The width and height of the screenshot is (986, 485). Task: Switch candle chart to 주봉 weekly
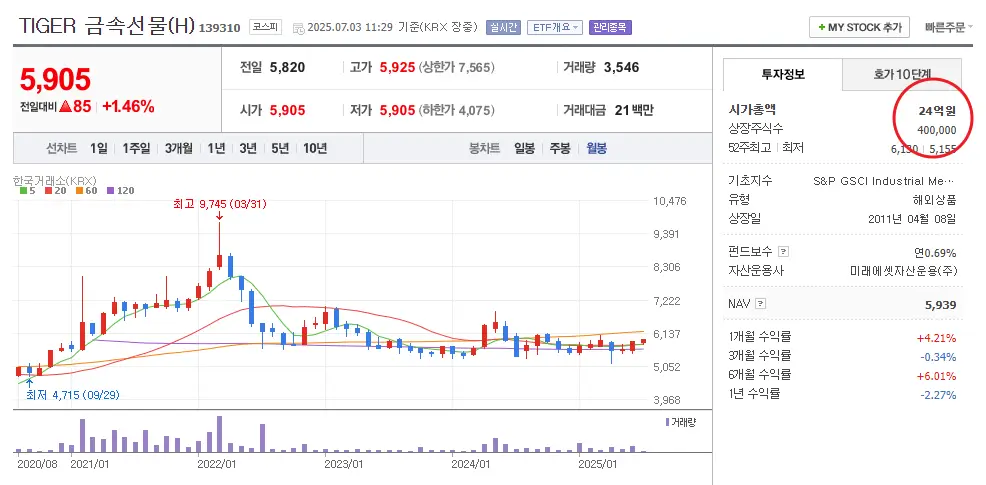coord(559,148)
